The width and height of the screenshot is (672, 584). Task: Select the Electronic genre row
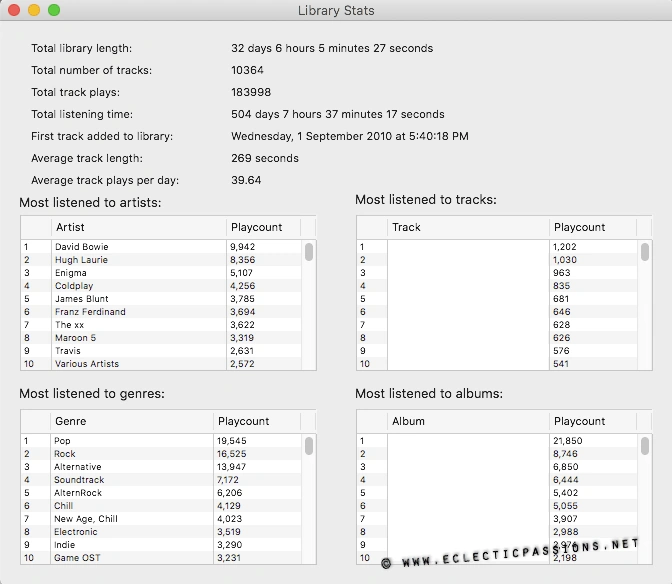[x=161, y=532]
